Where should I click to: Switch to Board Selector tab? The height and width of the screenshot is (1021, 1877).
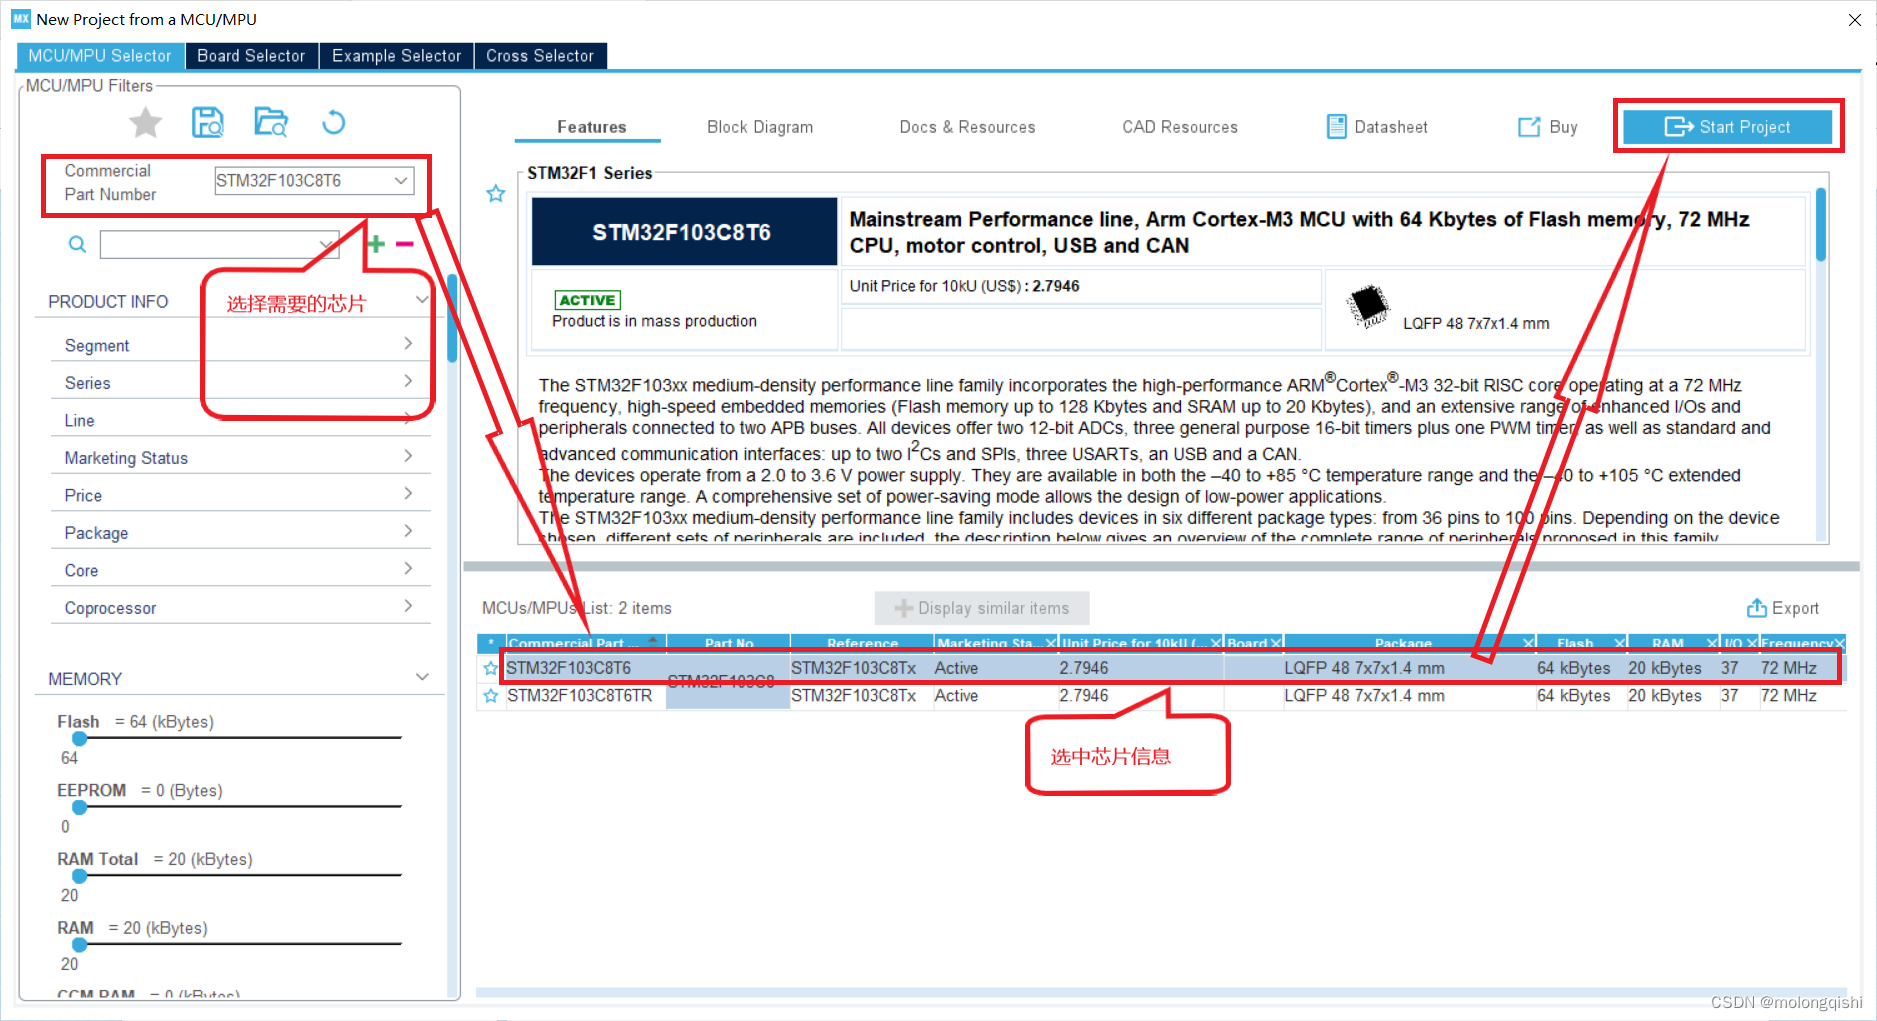point(251,56)
